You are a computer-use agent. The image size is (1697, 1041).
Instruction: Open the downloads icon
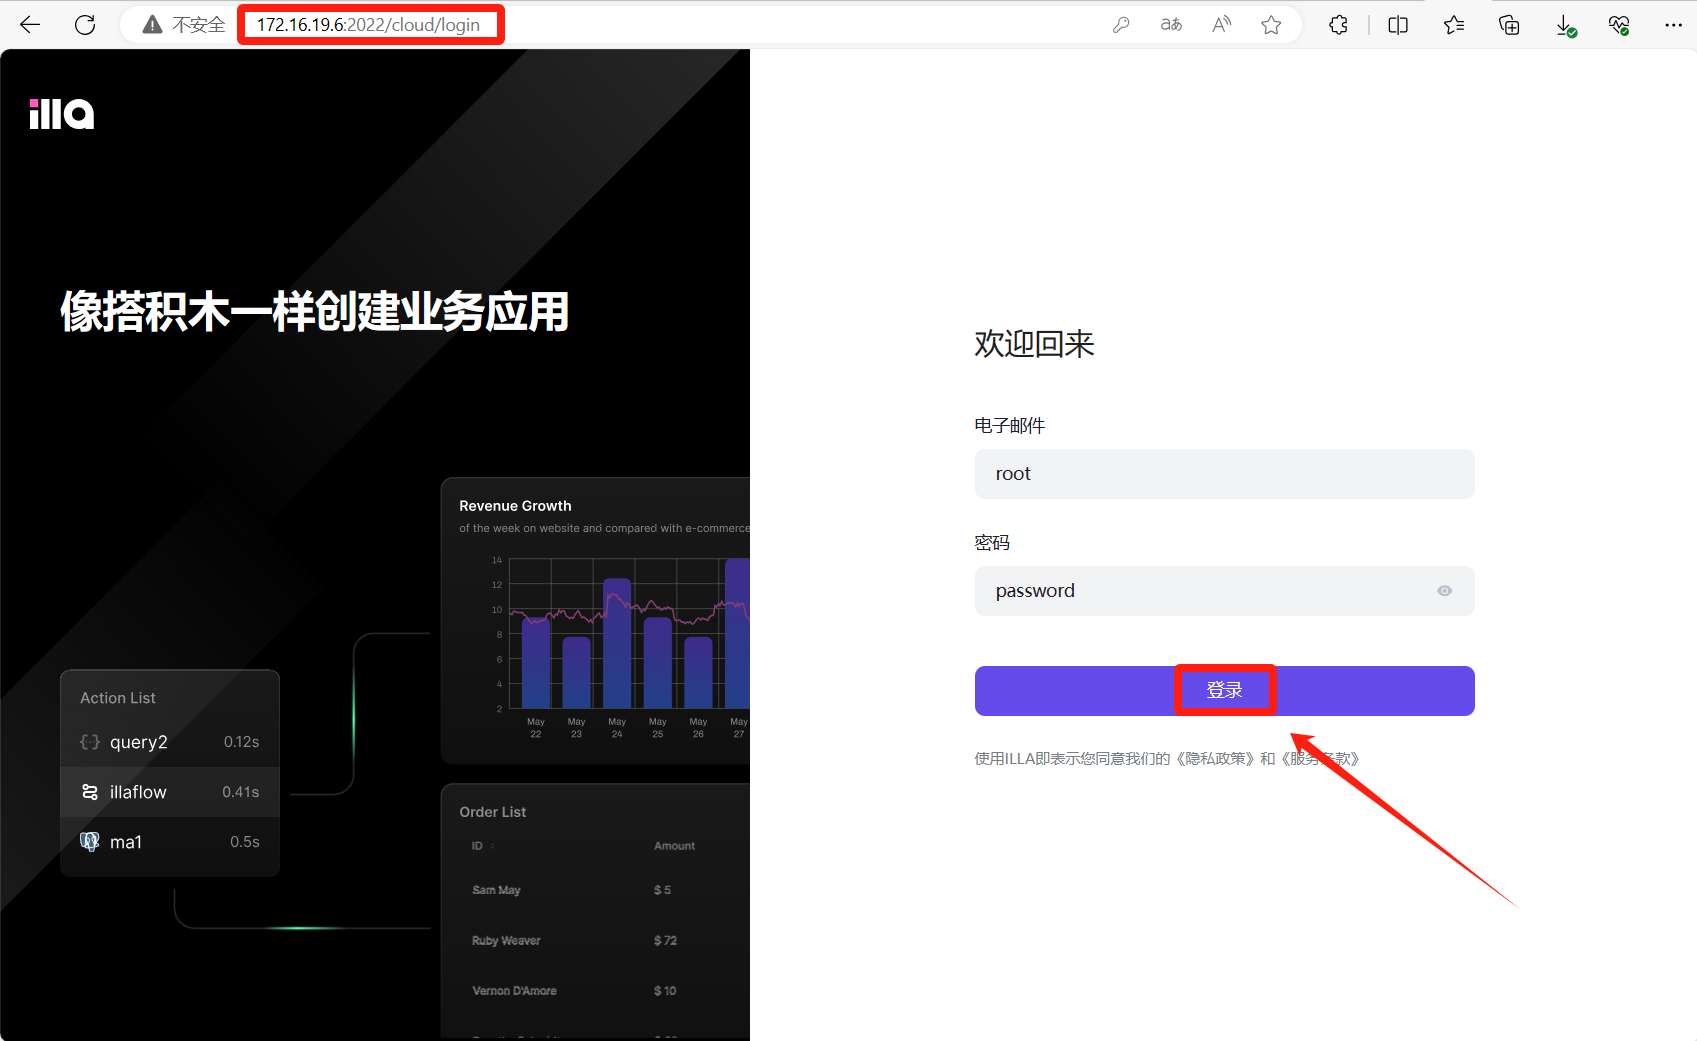click(x=1565, y=26)
